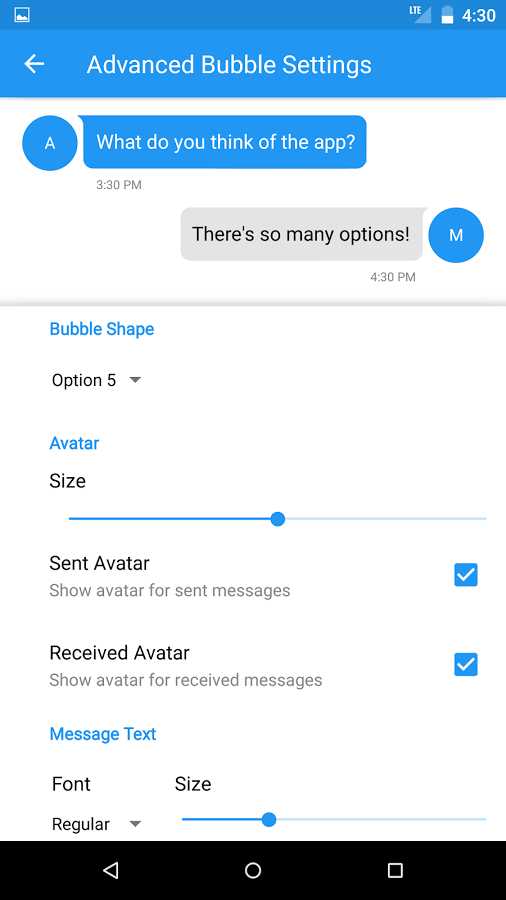Tap the battery icon in status bar
The height and width of the screenshot is (900, 506).
tap(447, 15)
